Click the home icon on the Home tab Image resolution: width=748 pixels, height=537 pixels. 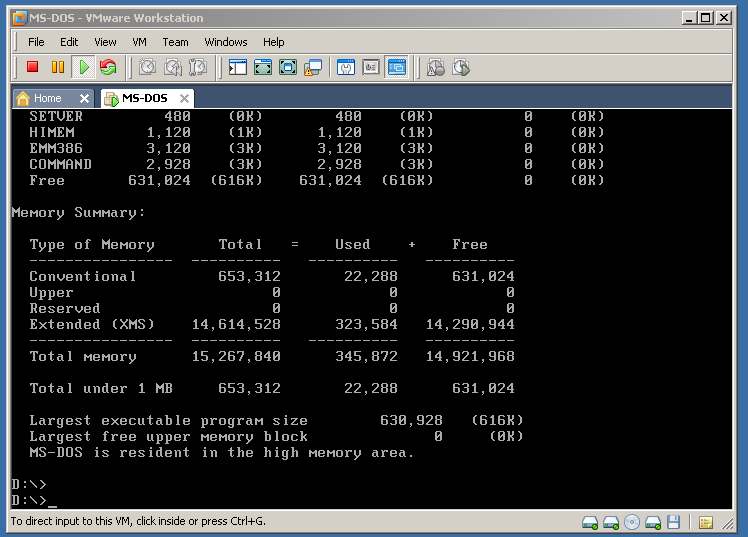23,98
